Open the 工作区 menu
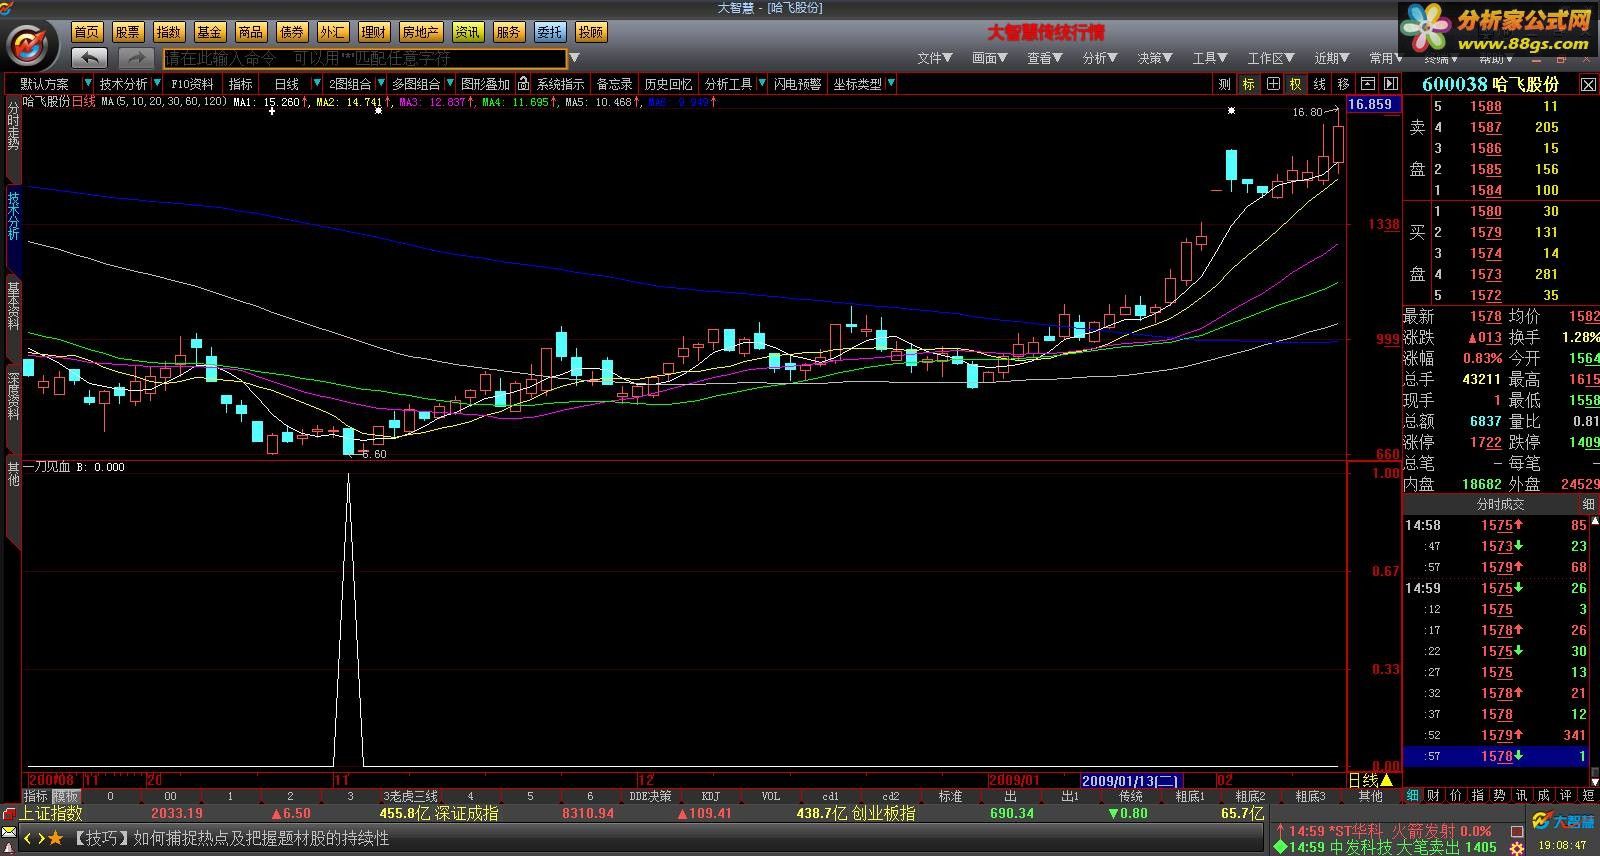 (x=1271, y=58)
